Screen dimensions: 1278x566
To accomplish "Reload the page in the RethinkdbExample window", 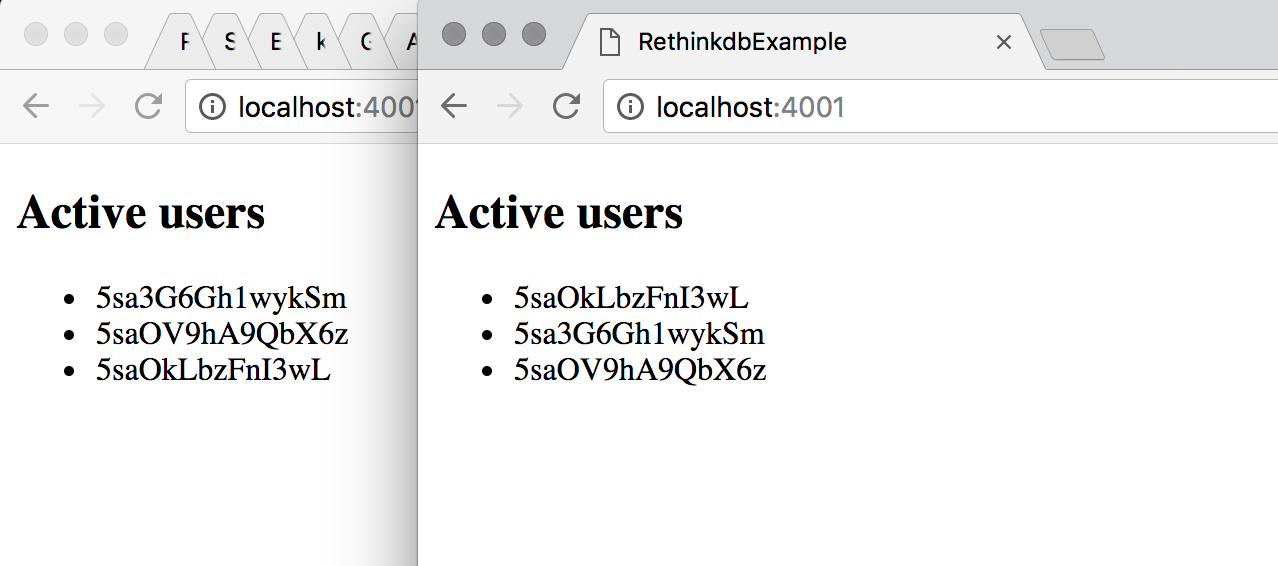I will pos(566,106).
